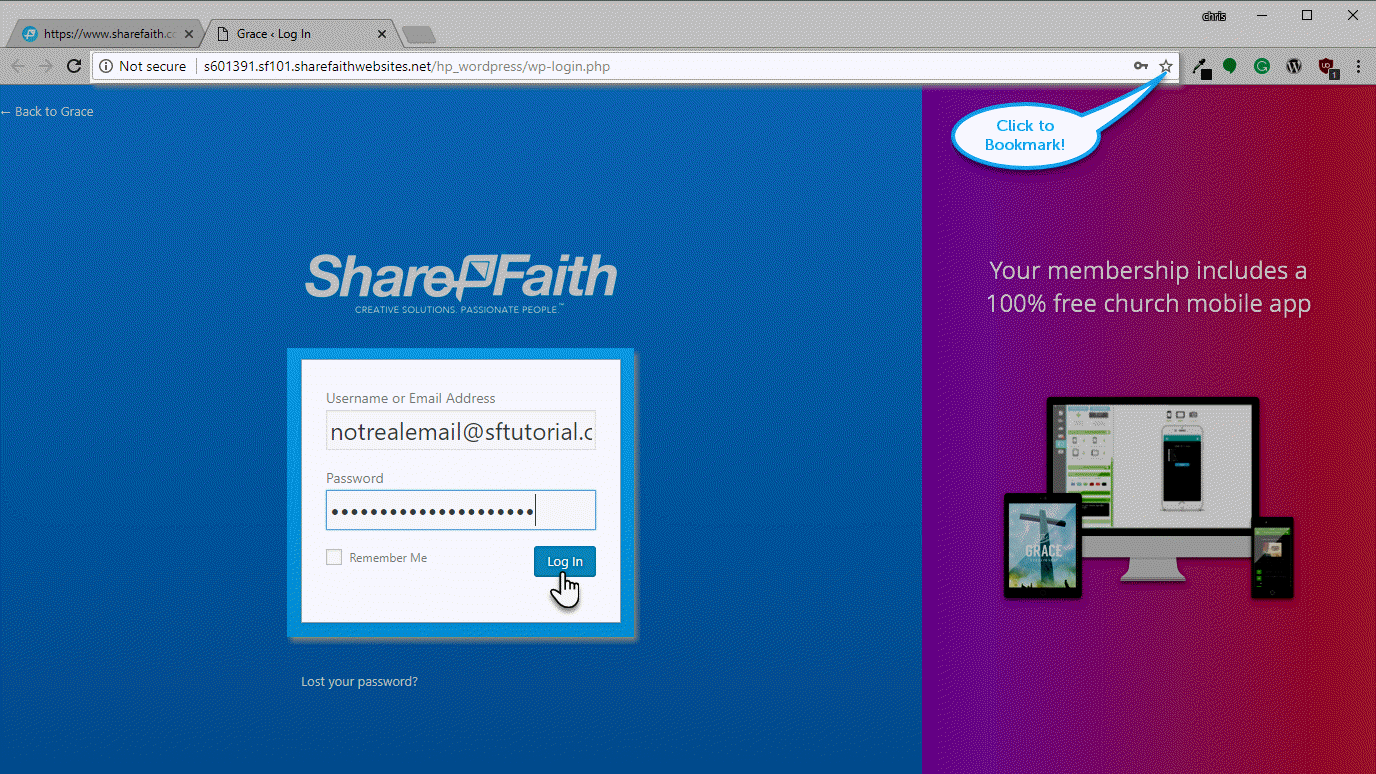Focus the Username or Email Address field
Screen dimensions: 1376x774
point(461,430)
